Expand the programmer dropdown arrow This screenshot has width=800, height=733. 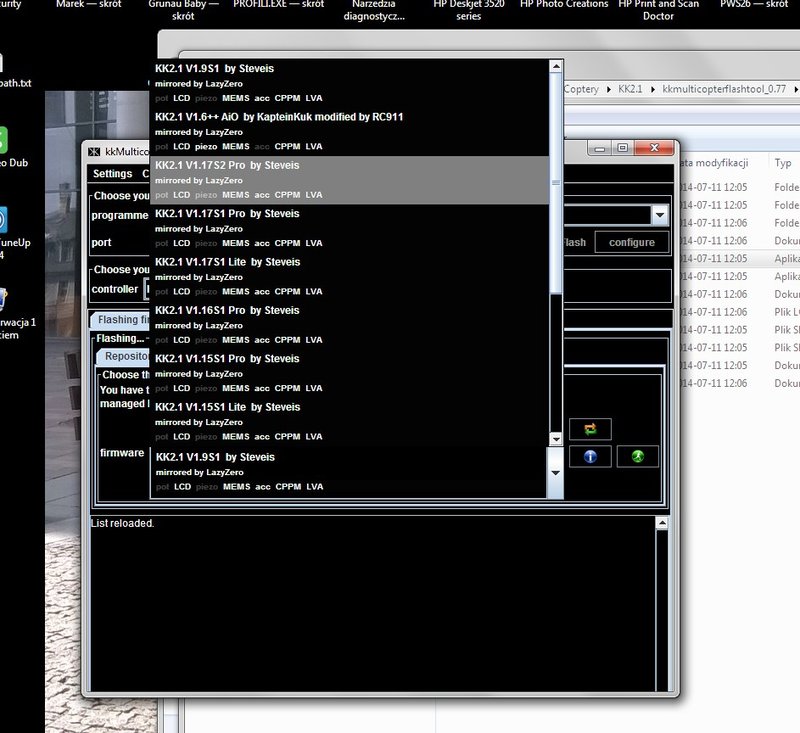[x=660, y=215]
